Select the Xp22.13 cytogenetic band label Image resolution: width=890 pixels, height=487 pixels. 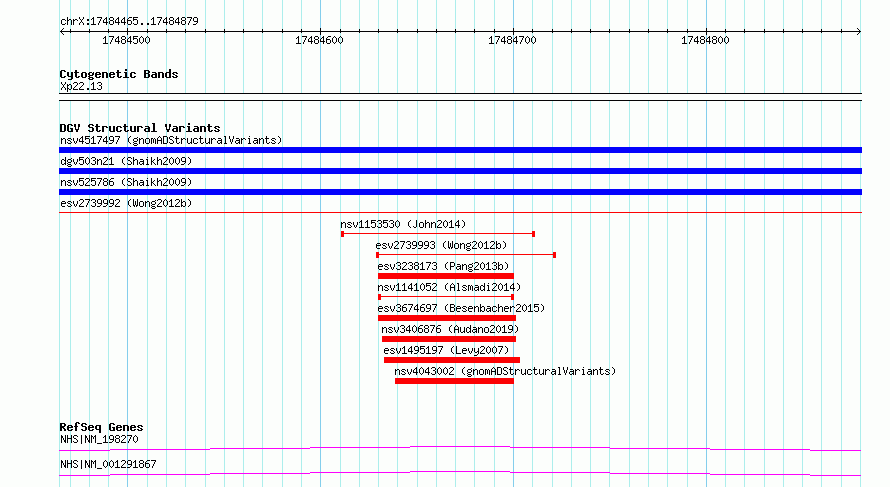click(81, 86)
